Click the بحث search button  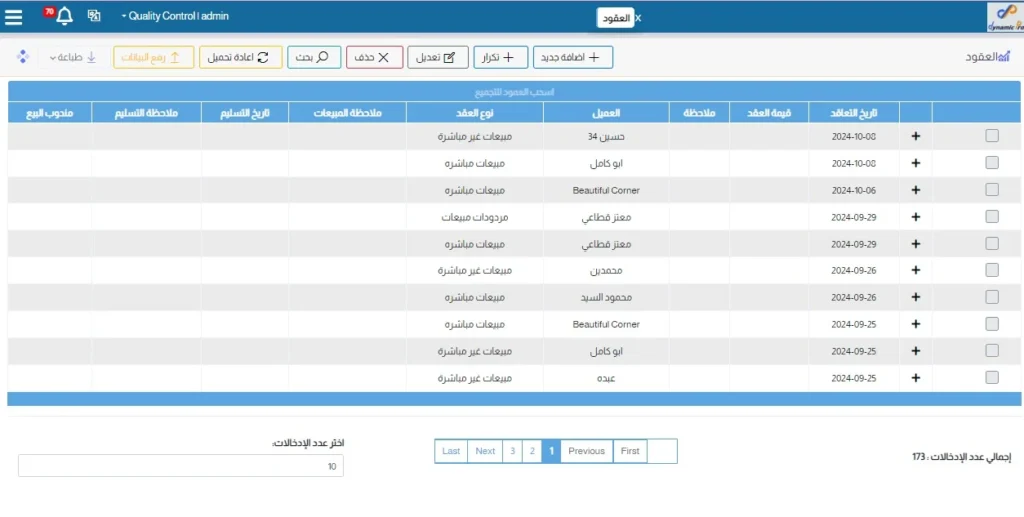coord(315,57)
